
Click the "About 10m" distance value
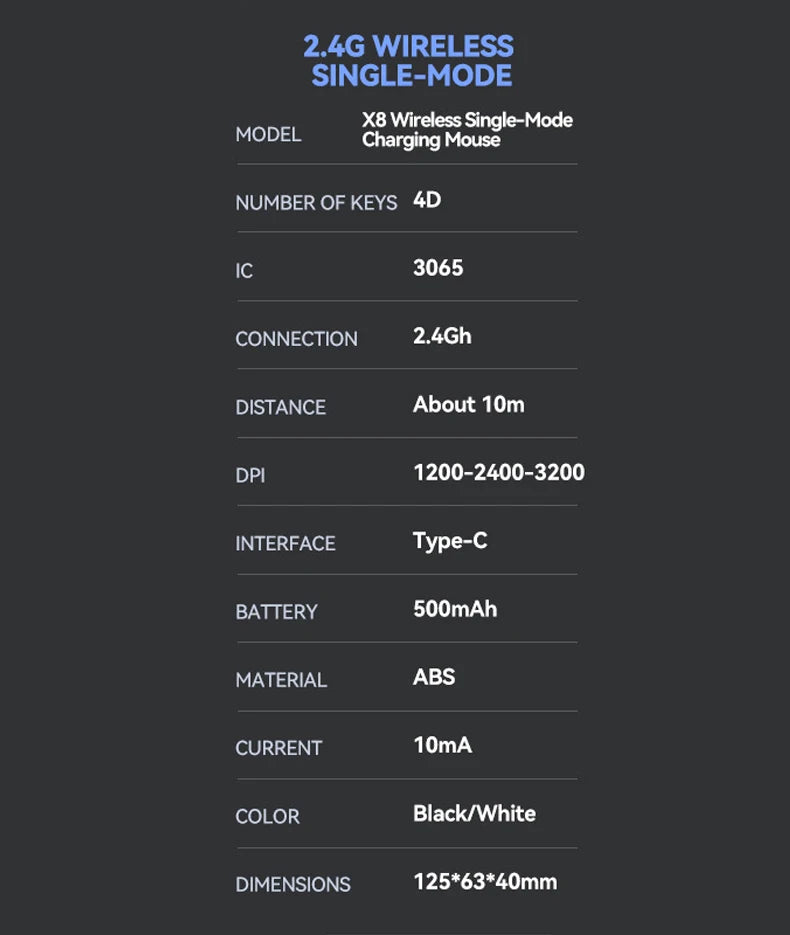[x=468, y=404]
